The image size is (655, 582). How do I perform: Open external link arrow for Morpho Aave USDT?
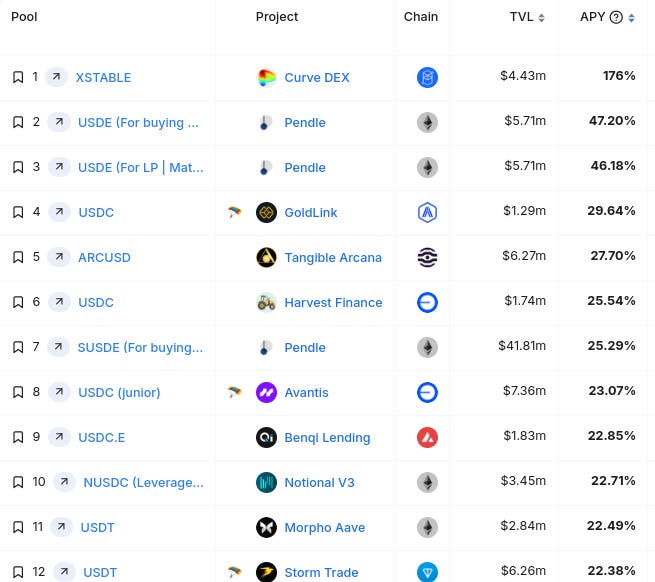point(61,527)
